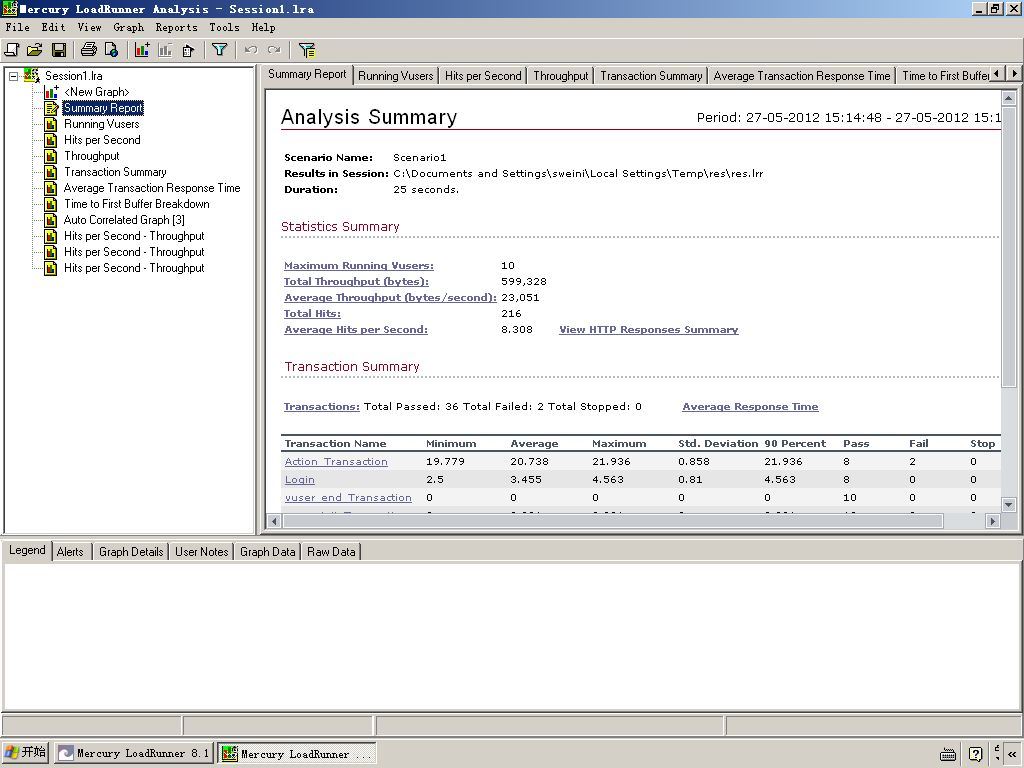1024x768 pixels.
Task: Select Time to First Buffer Breakdown in tree
Action: click(136, 204)
